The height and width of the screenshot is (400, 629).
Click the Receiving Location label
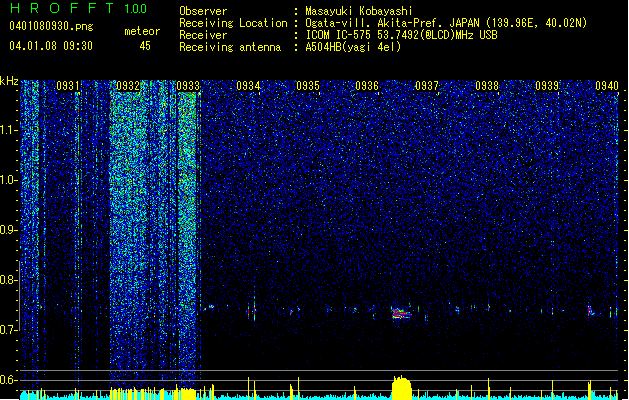(233, 23)
